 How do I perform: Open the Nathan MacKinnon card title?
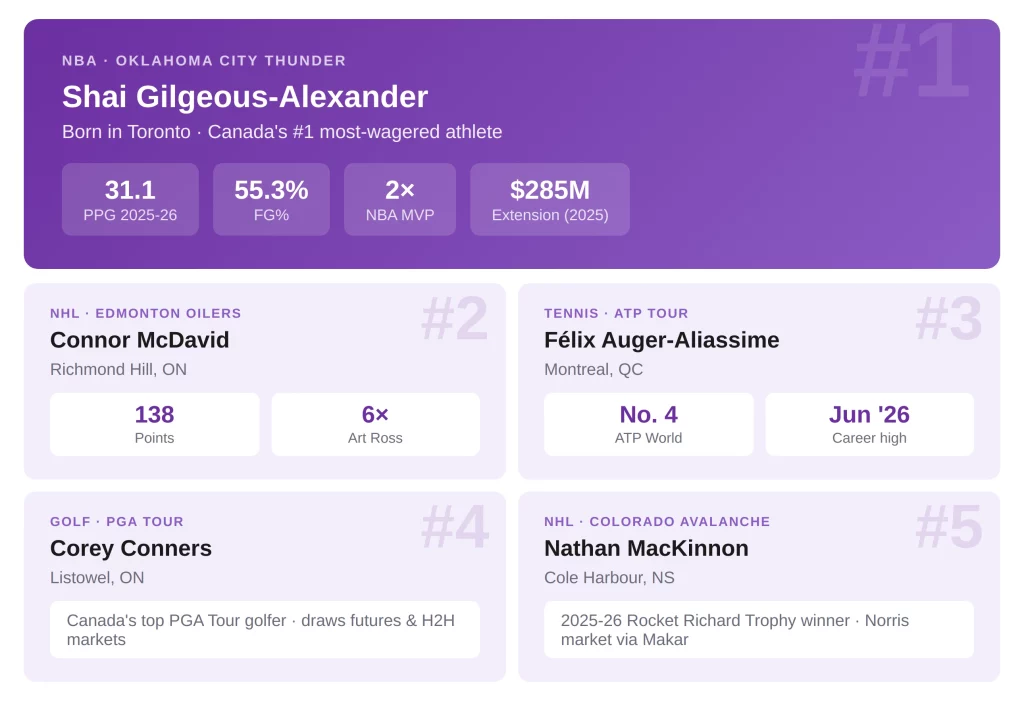pos(647,548)
